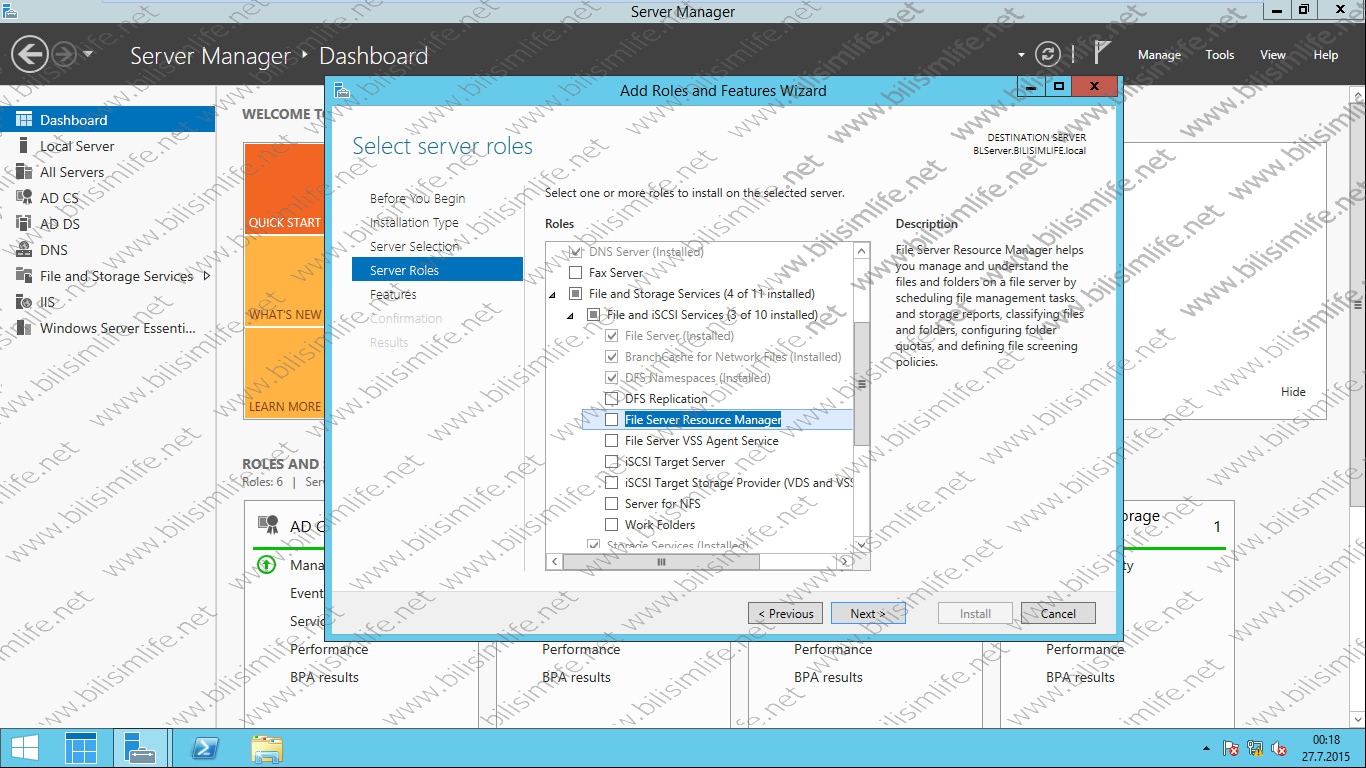Click roles list scroll up arrow
Image resolution: width=1366 pixels, height=768 pixels.
pyautogui.click(x=861, y=251)
